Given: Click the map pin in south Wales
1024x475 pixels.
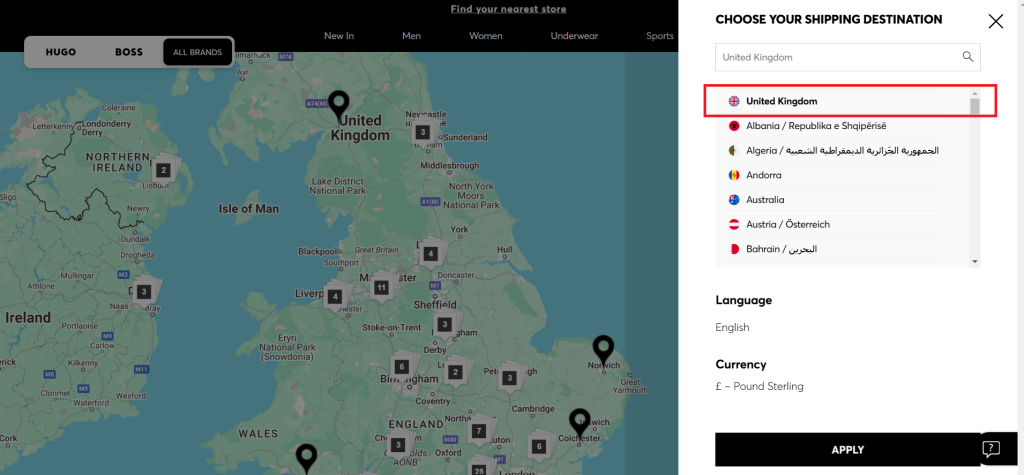Looking at the screenshot, I should point(307,458).
